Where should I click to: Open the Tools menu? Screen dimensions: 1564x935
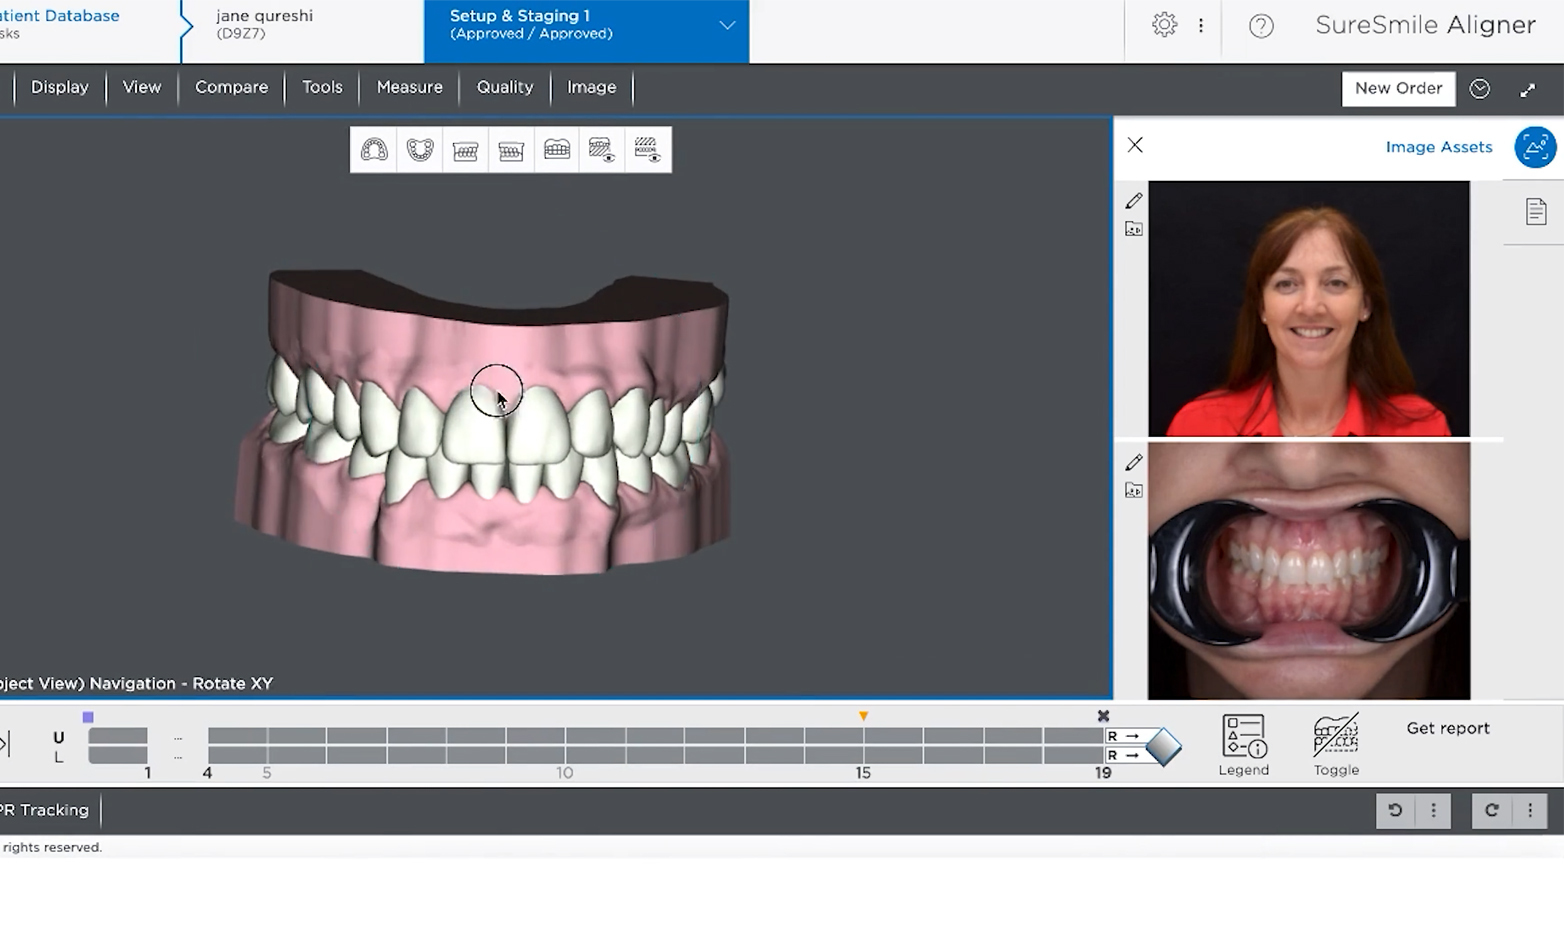click(x=322, y=87)
